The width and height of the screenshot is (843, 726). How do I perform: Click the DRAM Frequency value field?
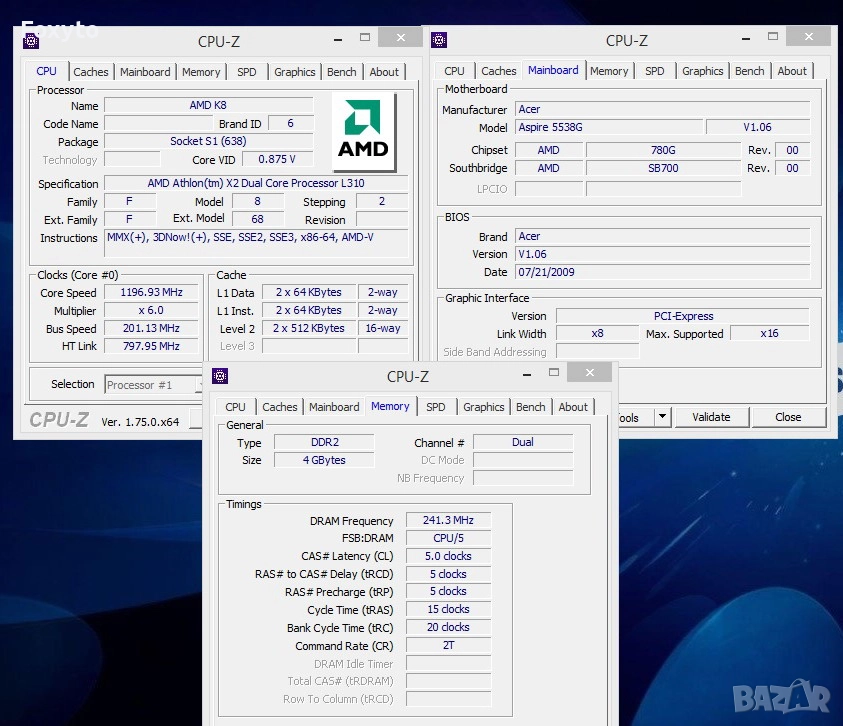coord(448,521)
